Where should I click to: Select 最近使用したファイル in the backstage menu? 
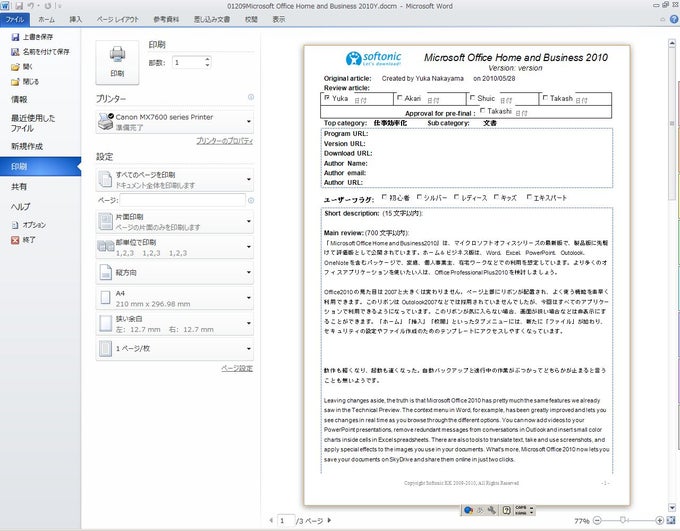(x=33, y=123)
